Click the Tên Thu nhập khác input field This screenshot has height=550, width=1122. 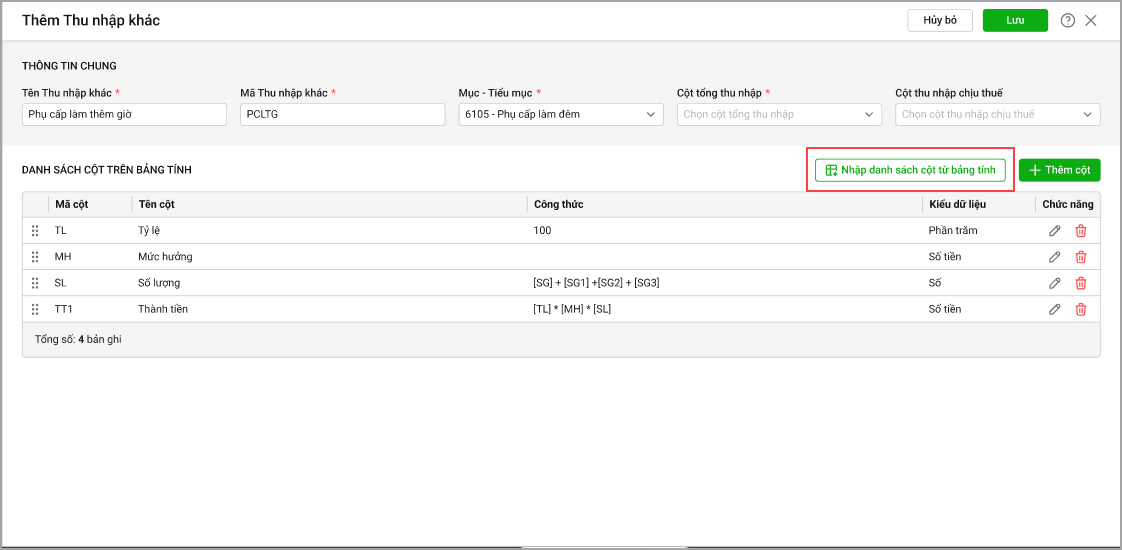point(124,115)
